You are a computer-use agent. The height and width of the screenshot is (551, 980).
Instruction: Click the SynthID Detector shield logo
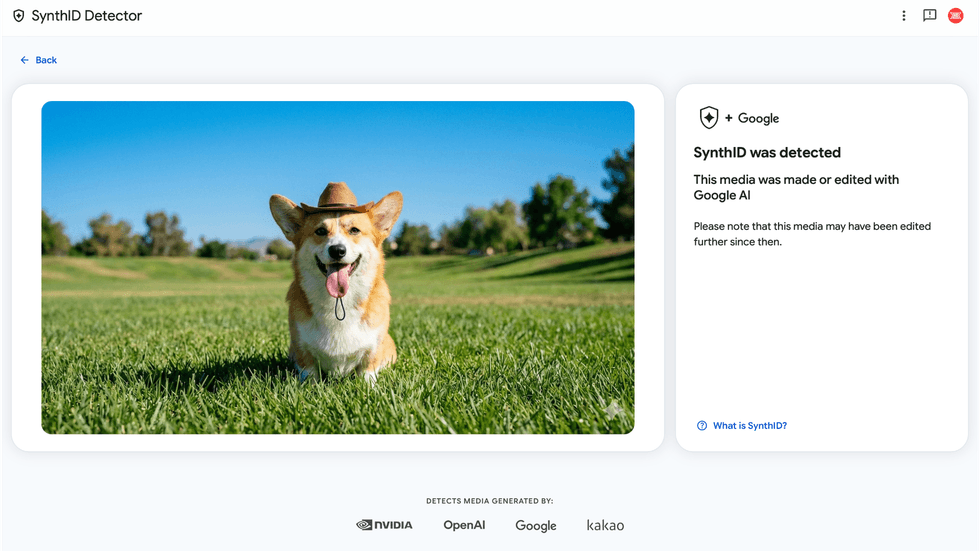pos(19,16)
